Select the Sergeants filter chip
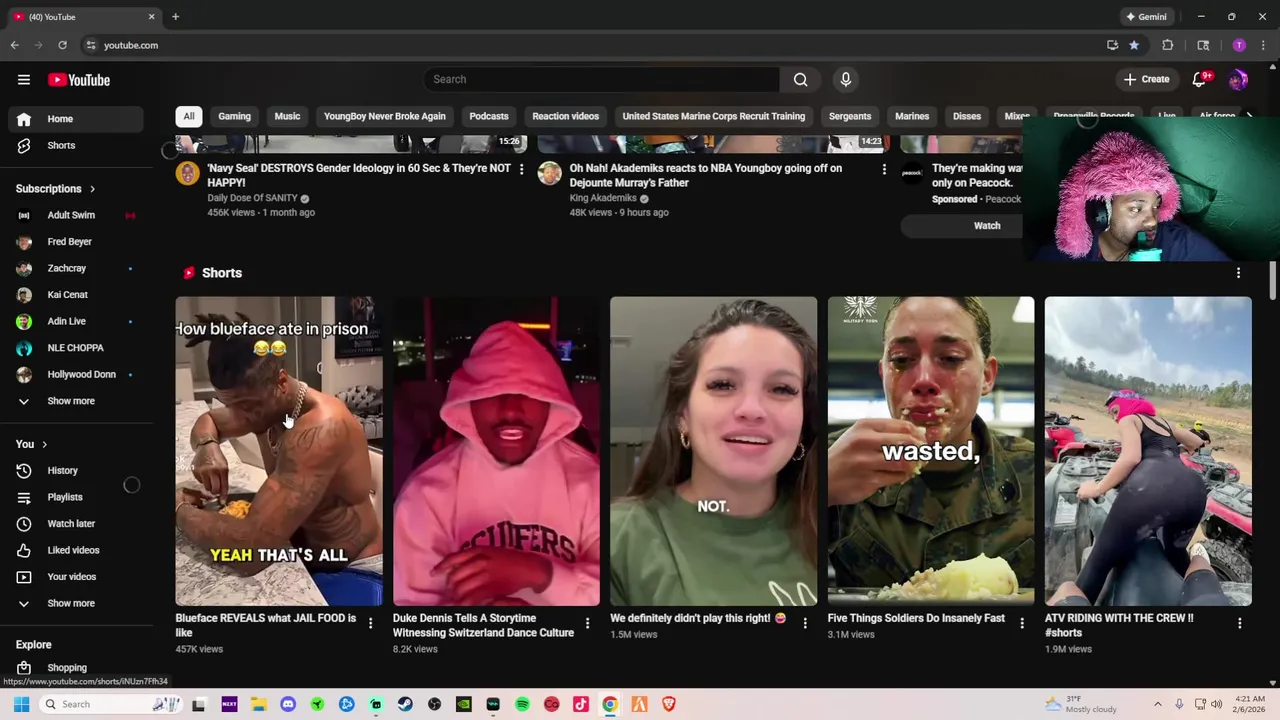 click(x=850, y=116)
